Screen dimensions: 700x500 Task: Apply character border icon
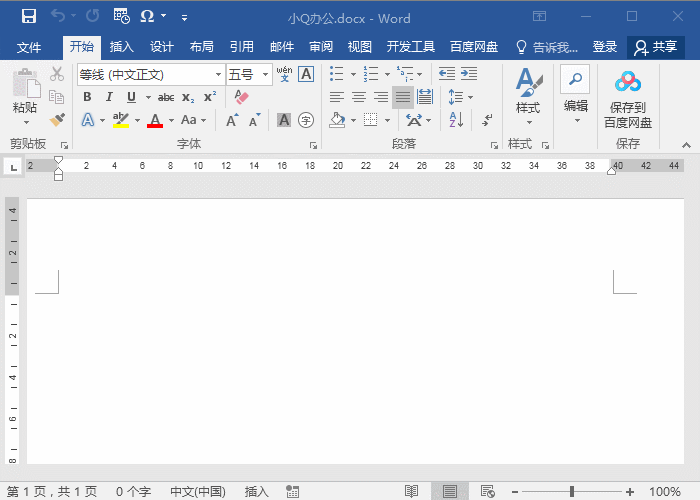(306, 74)
